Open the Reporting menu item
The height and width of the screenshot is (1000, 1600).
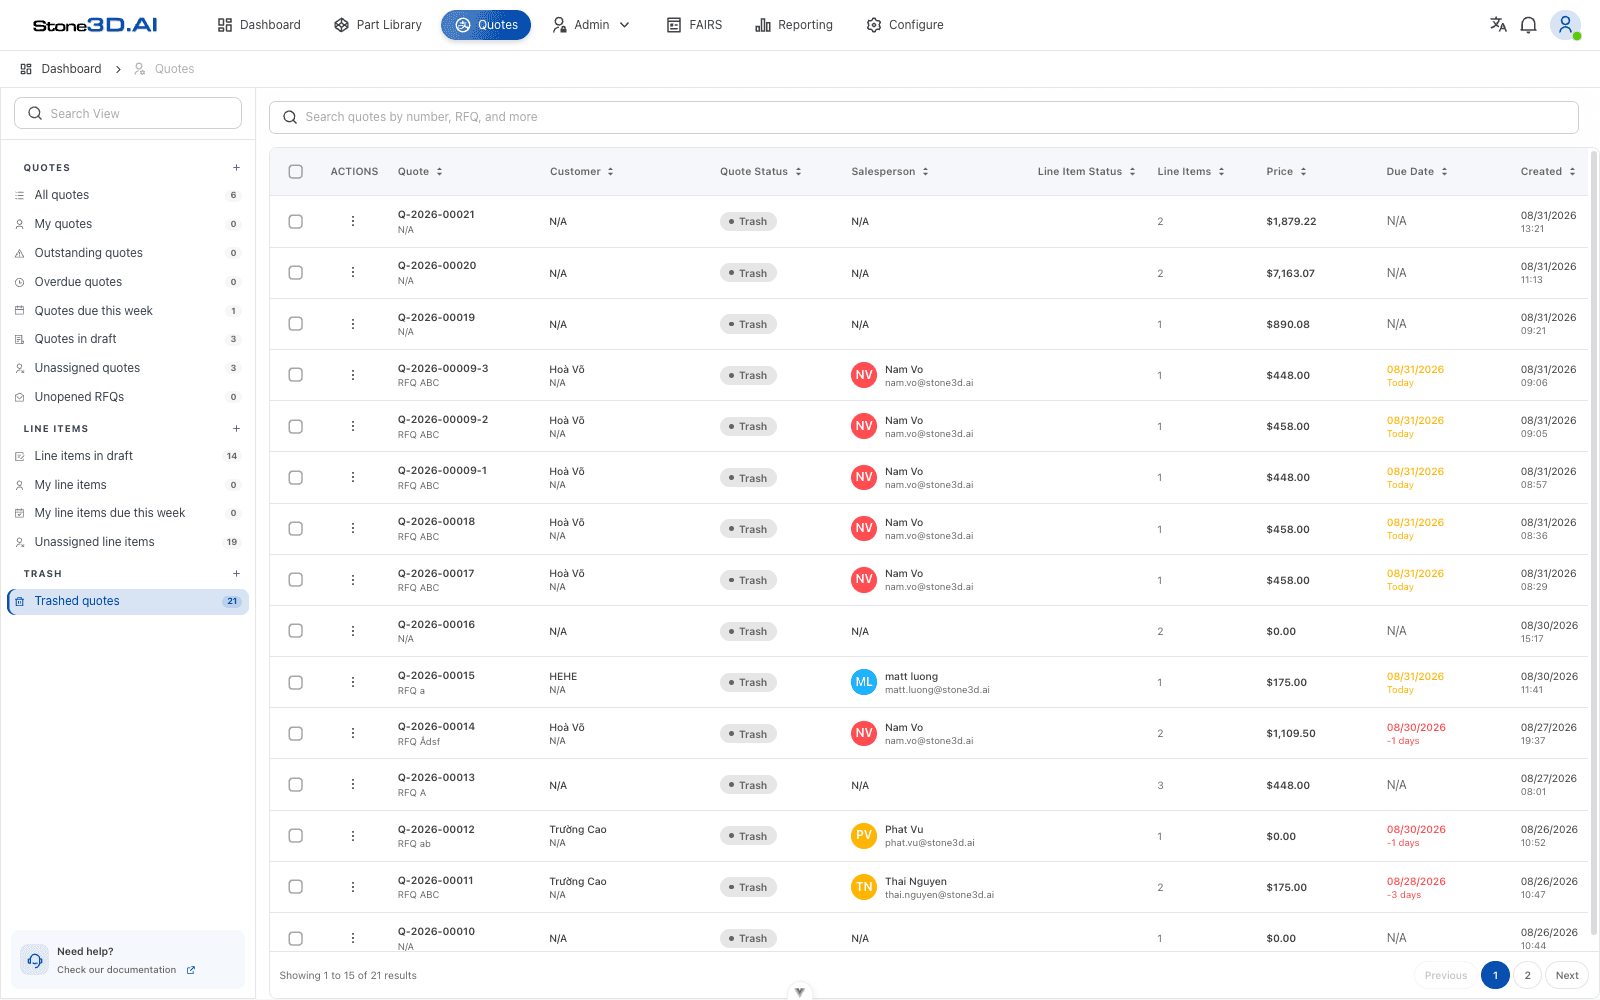click(x=794, y=25)
